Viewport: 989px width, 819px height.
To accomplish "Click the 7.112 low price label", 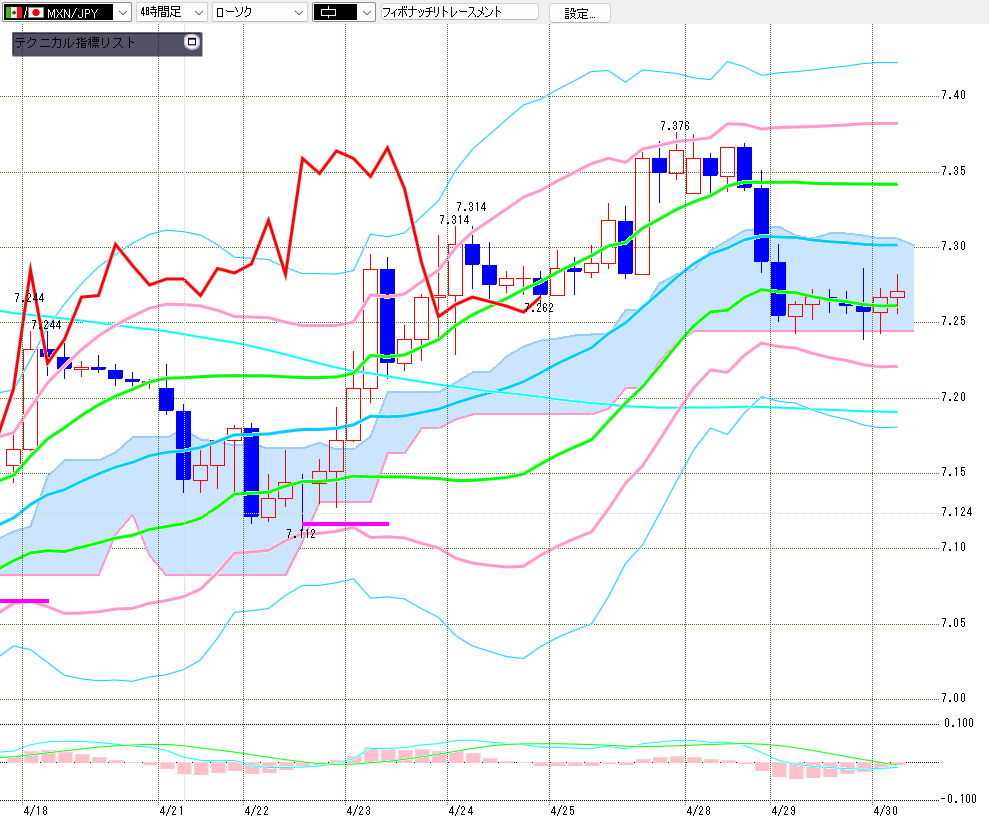I will 301,534.
